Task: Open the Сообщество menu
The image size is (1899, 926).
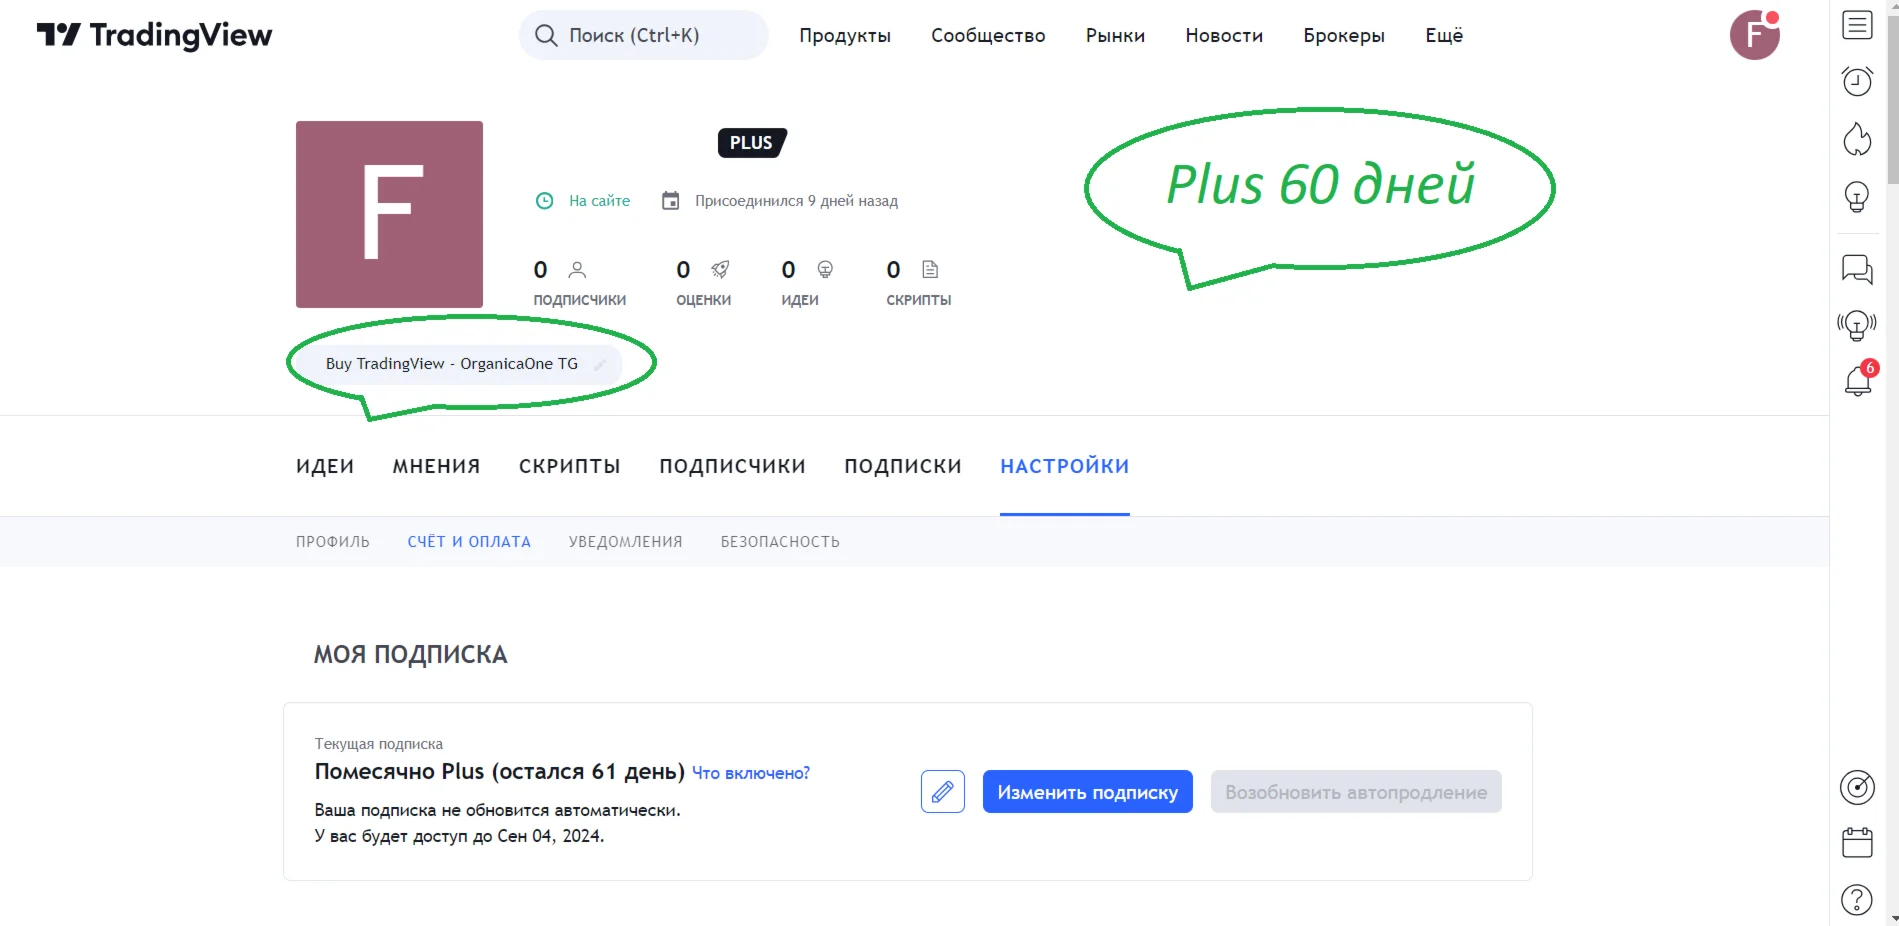Action: [988, 36]
